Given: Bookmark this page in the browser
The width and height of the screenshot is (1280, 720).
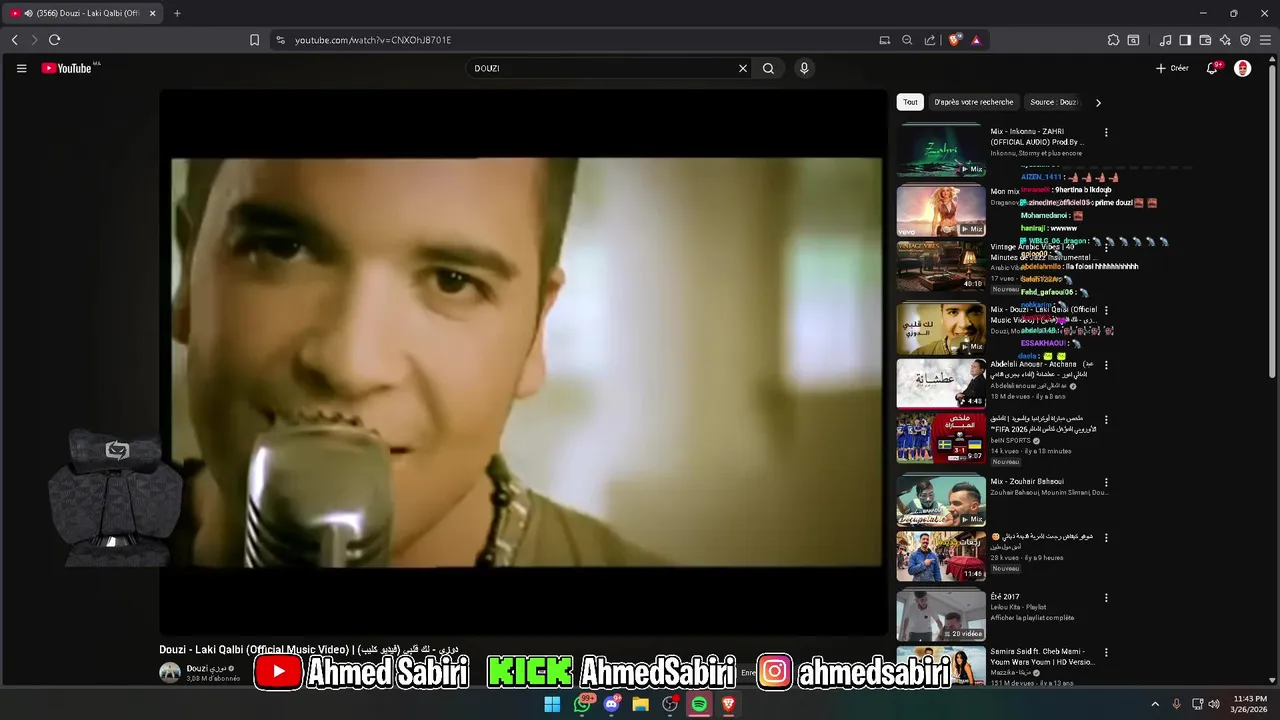Looking at the screenshot, I should tap(254, 40).
